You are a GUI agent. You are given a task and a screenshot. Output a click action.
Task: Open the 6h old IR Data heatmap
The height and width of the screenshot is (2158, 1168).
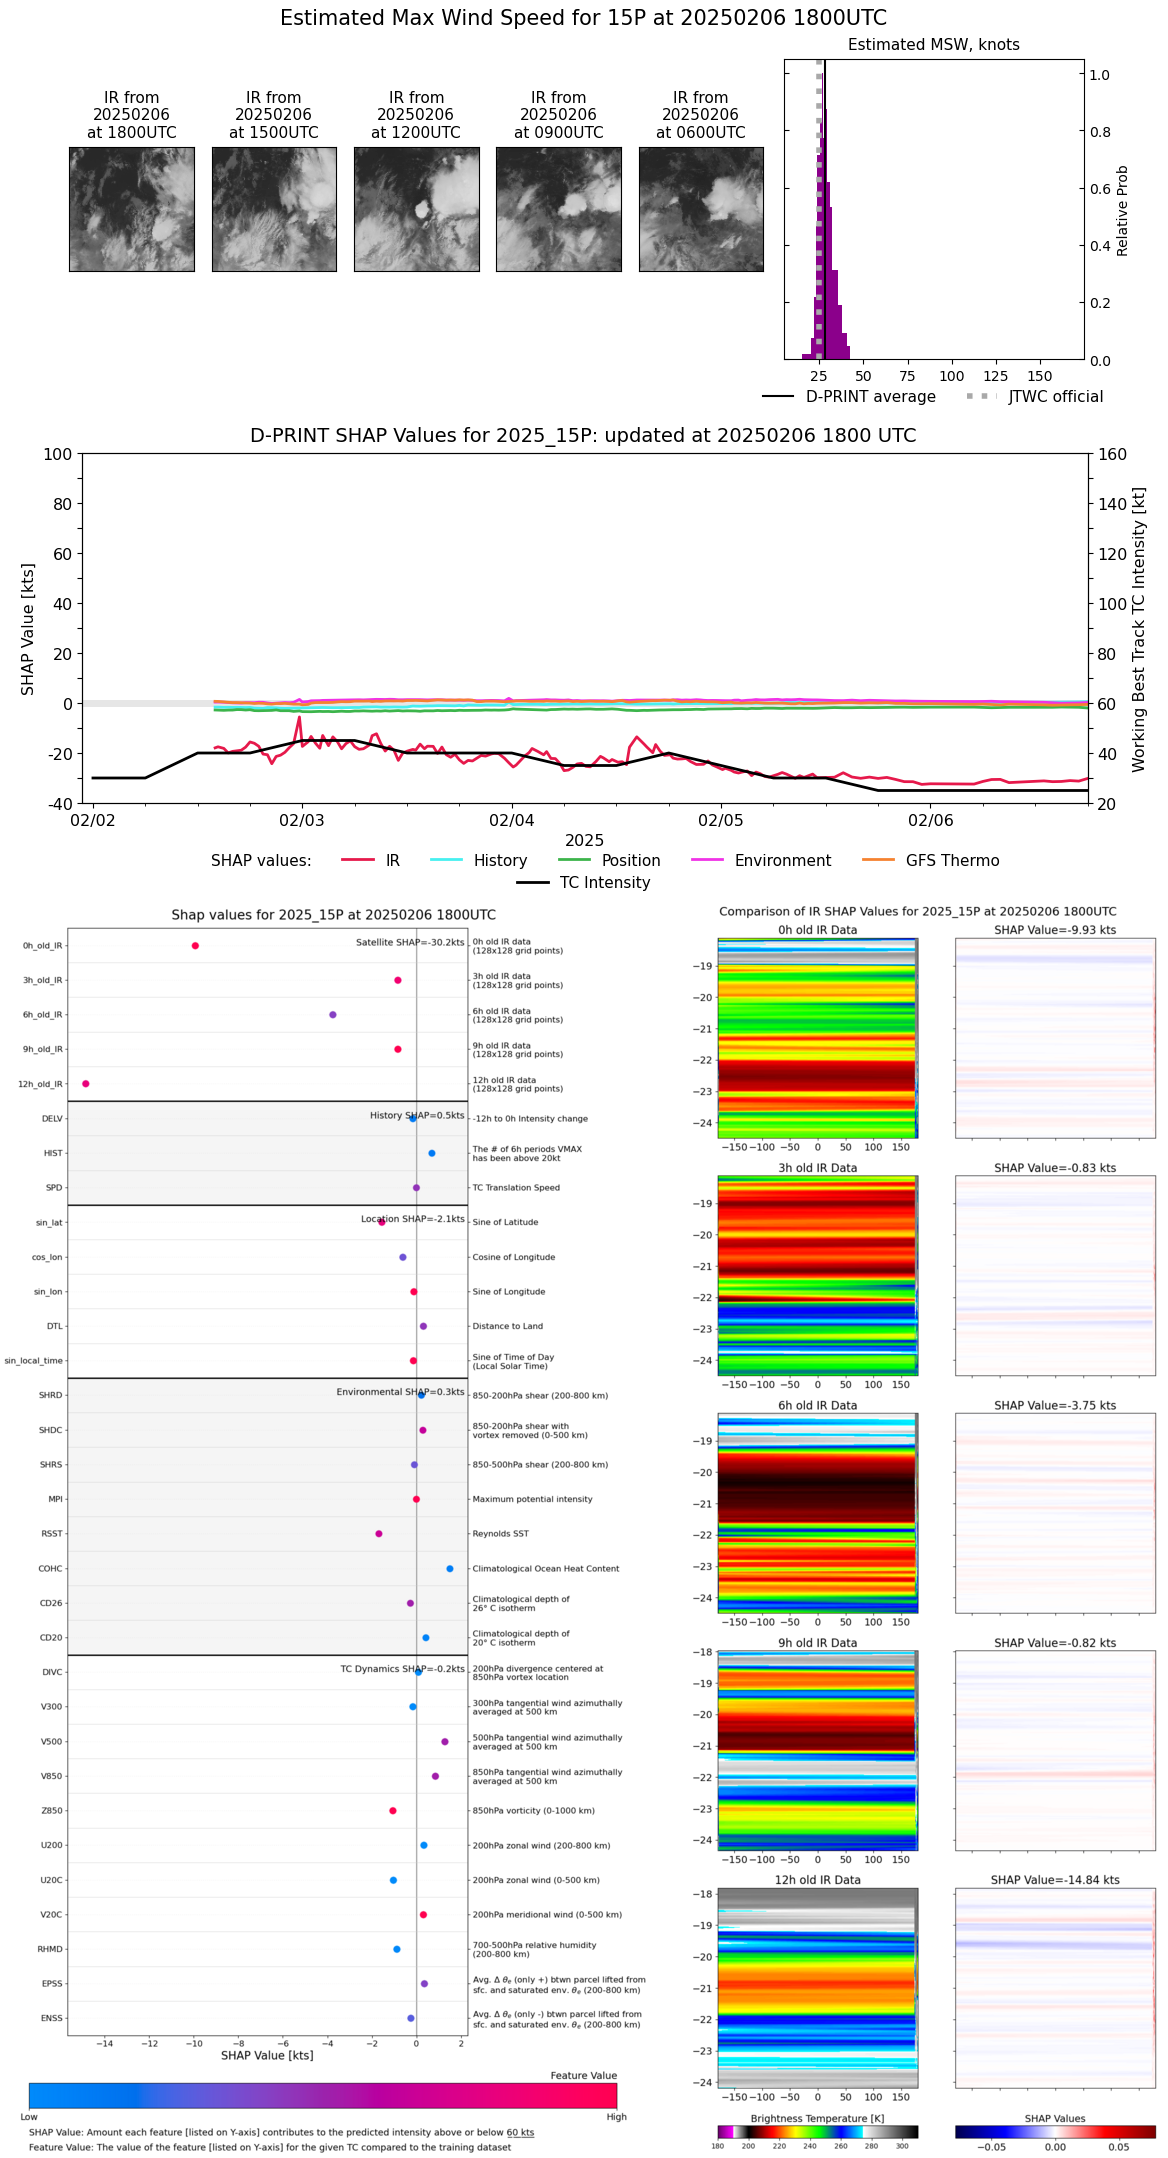click(x=817, y=1512)
